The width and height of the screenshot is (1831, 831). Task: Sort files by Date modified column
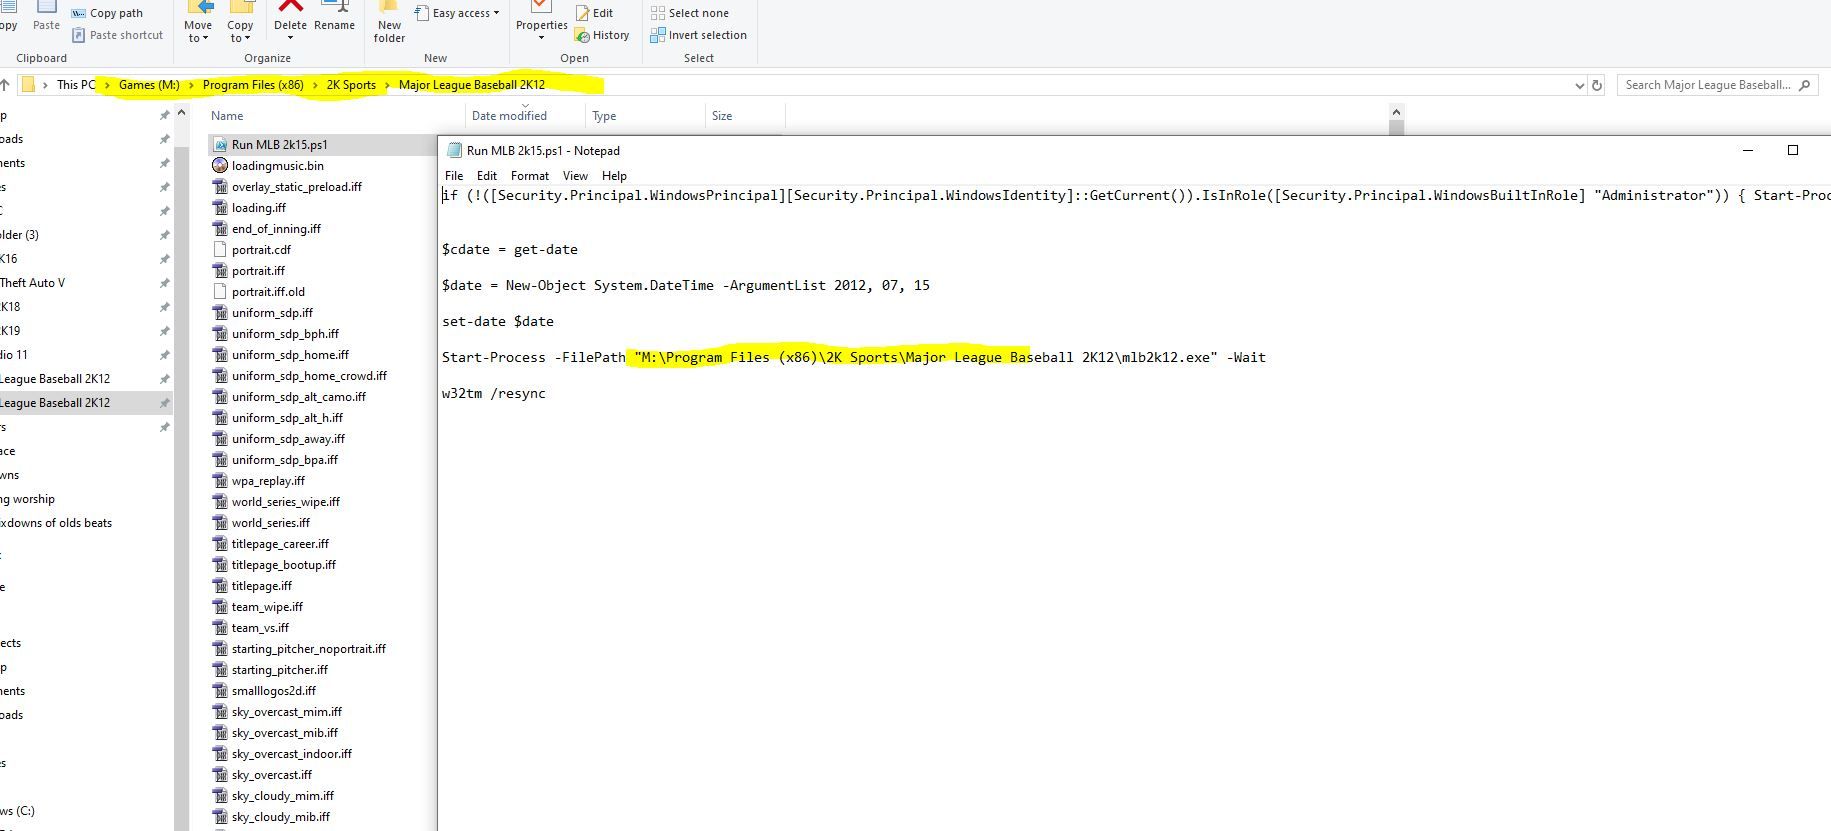[509, 116]
